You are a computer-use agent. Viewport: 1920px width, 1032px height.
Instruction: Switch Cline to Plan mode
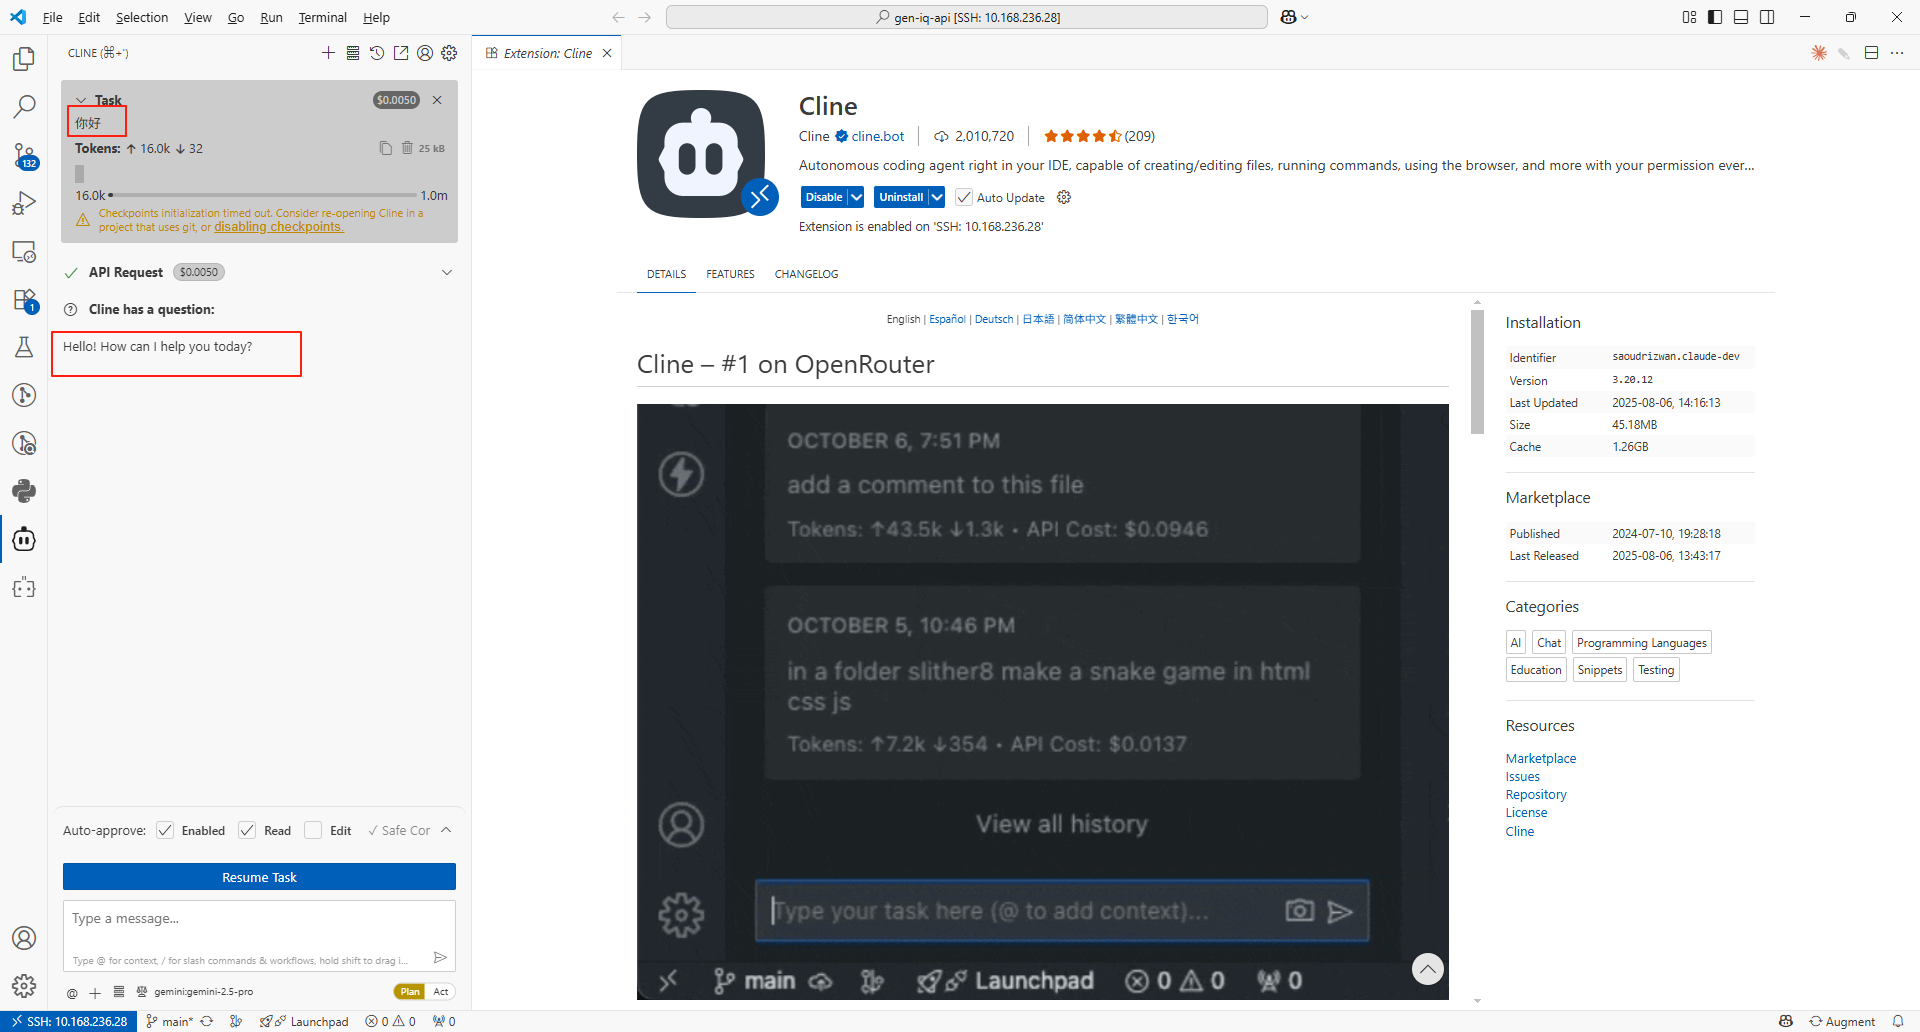pos(410,992)
